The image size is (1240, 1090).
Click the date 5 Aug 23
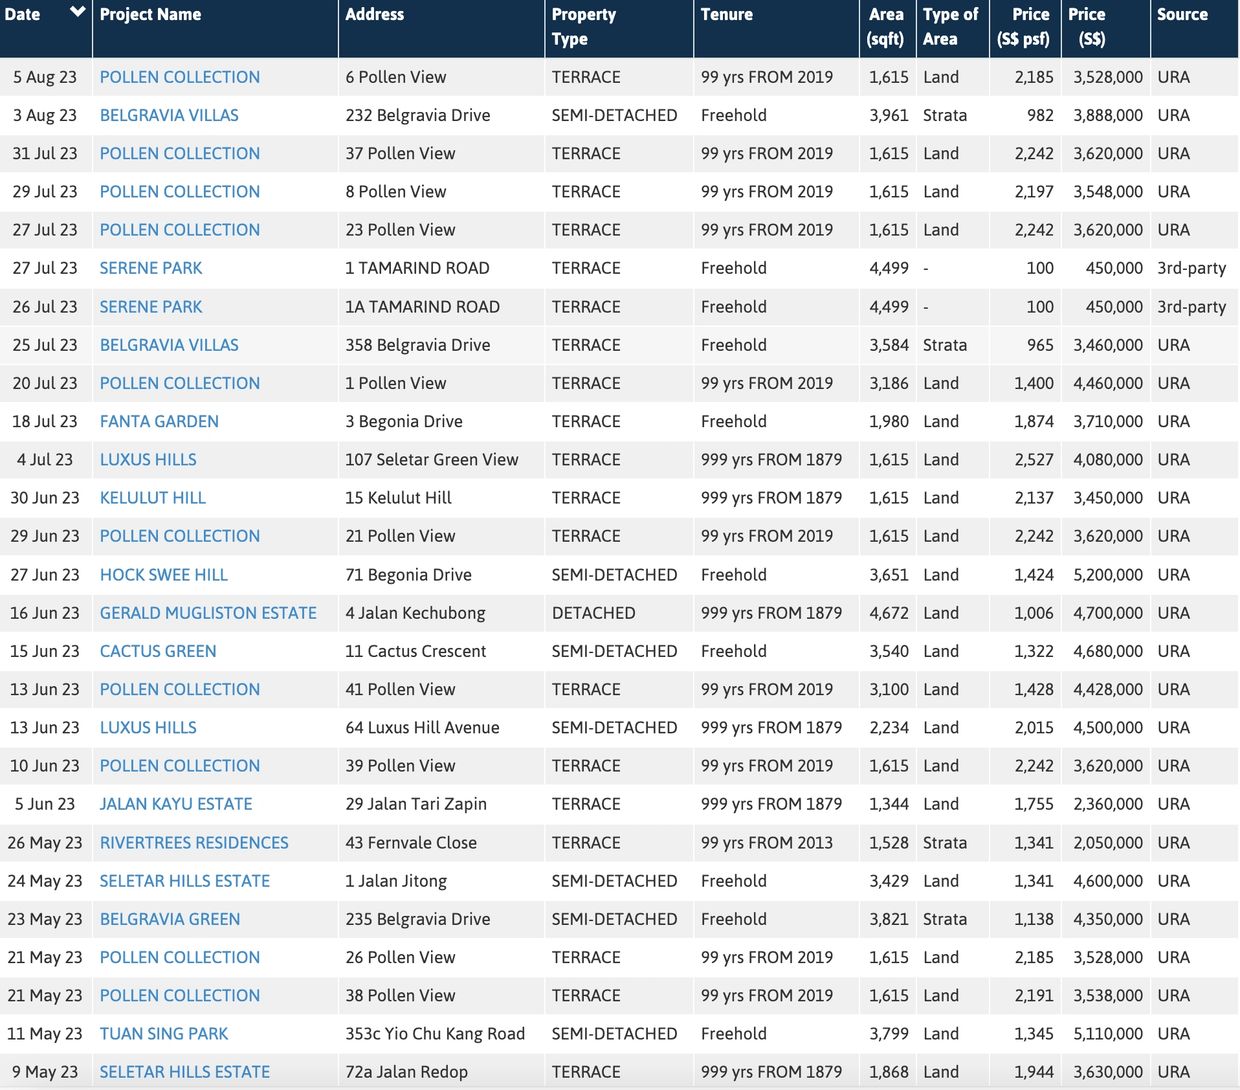(x=45, y=77)
